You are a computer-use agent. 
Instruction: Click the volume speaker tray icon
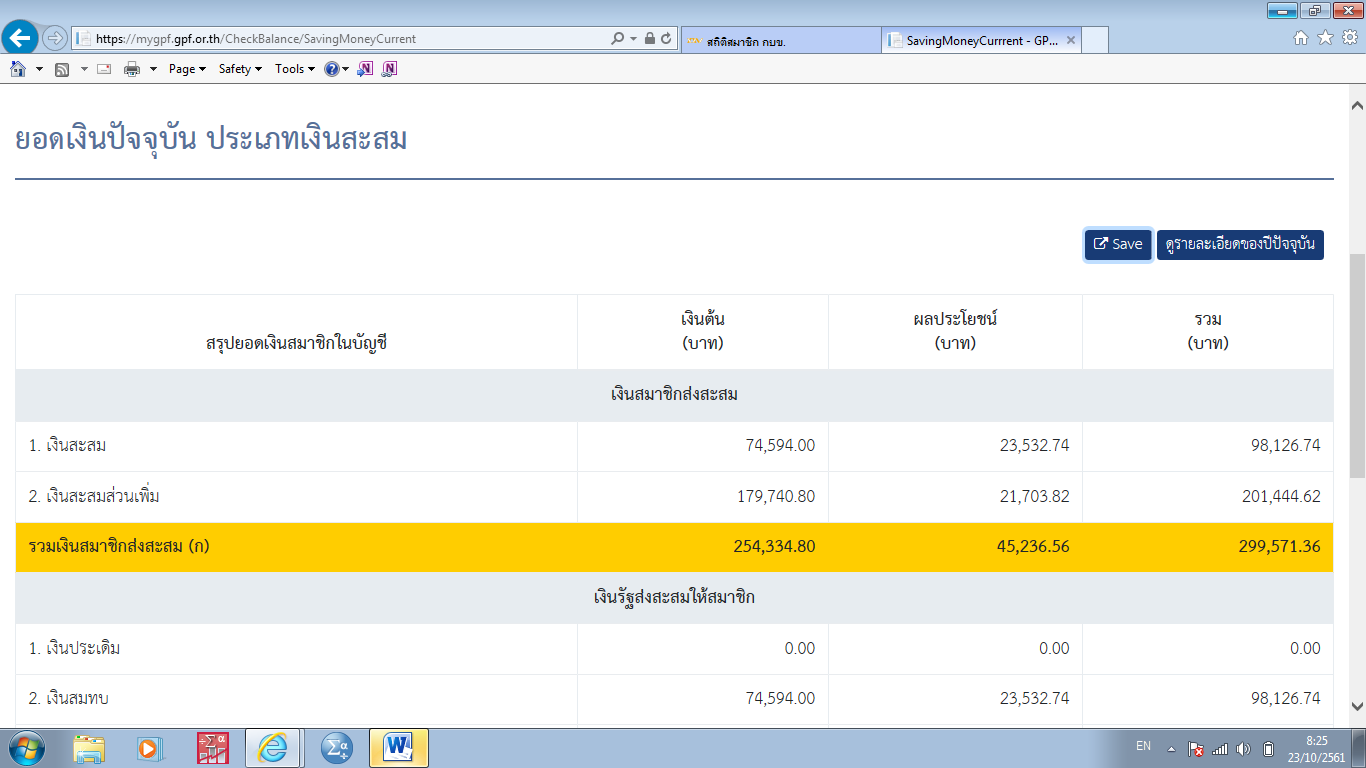pyautogui.click(x=1243, y=748)
